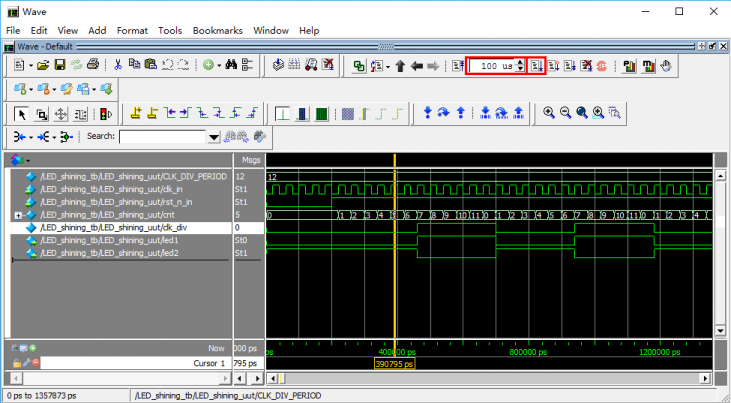The image size is (731, 403).
Task: Toggle the lock icon for Cursor 1
Action: 17,362
